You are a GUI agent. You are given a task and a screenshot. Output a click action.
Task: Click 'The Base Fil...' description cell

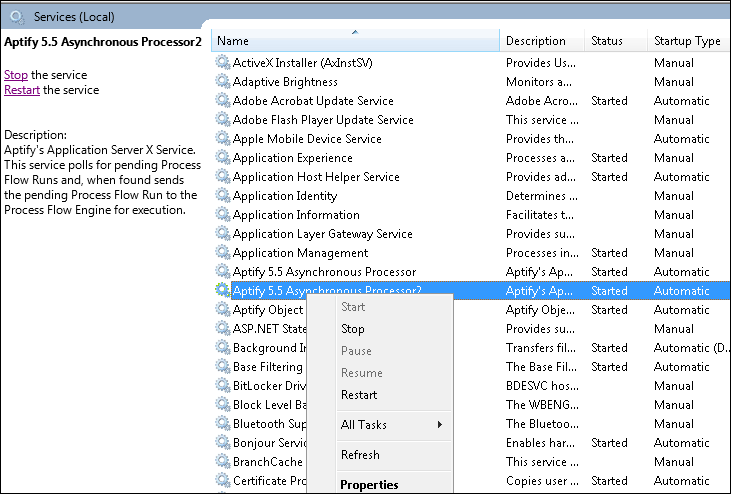541,367
